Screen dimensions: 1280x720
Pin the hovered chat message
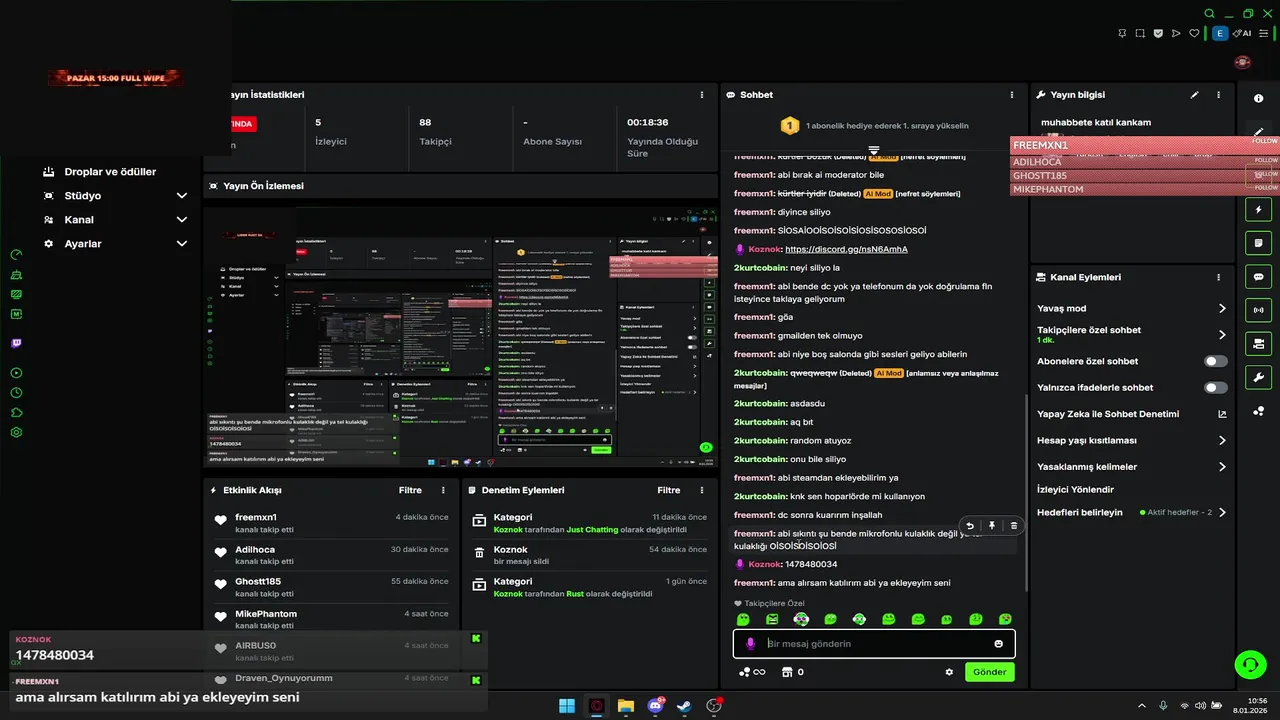click(x=992, y=525)
